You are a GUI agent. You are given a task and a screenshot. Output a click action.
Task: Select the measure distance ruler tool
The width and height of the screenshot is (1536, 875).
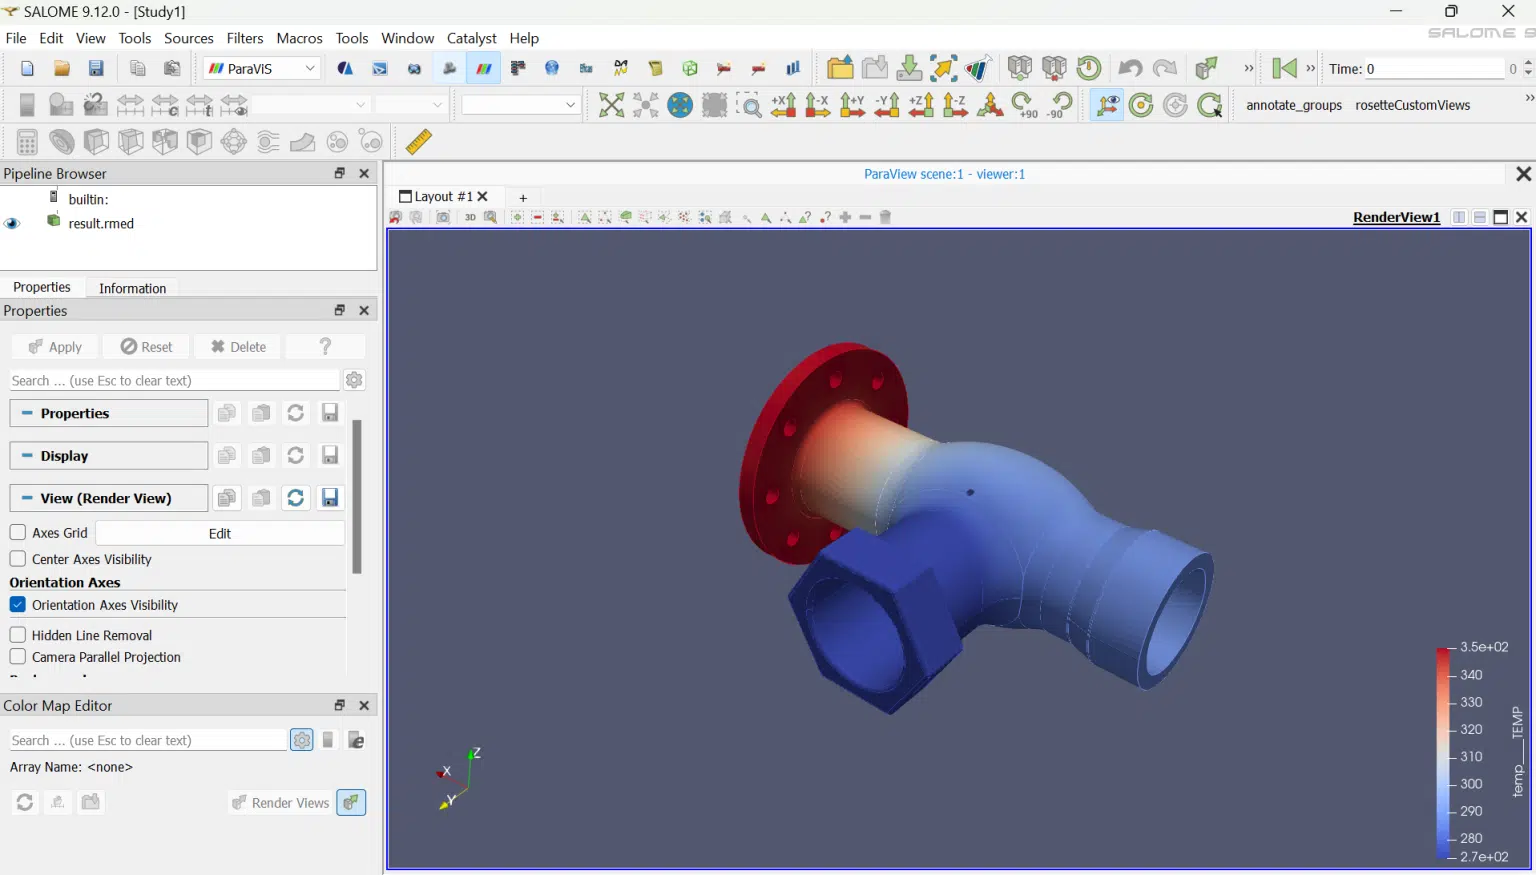point(418,141)
